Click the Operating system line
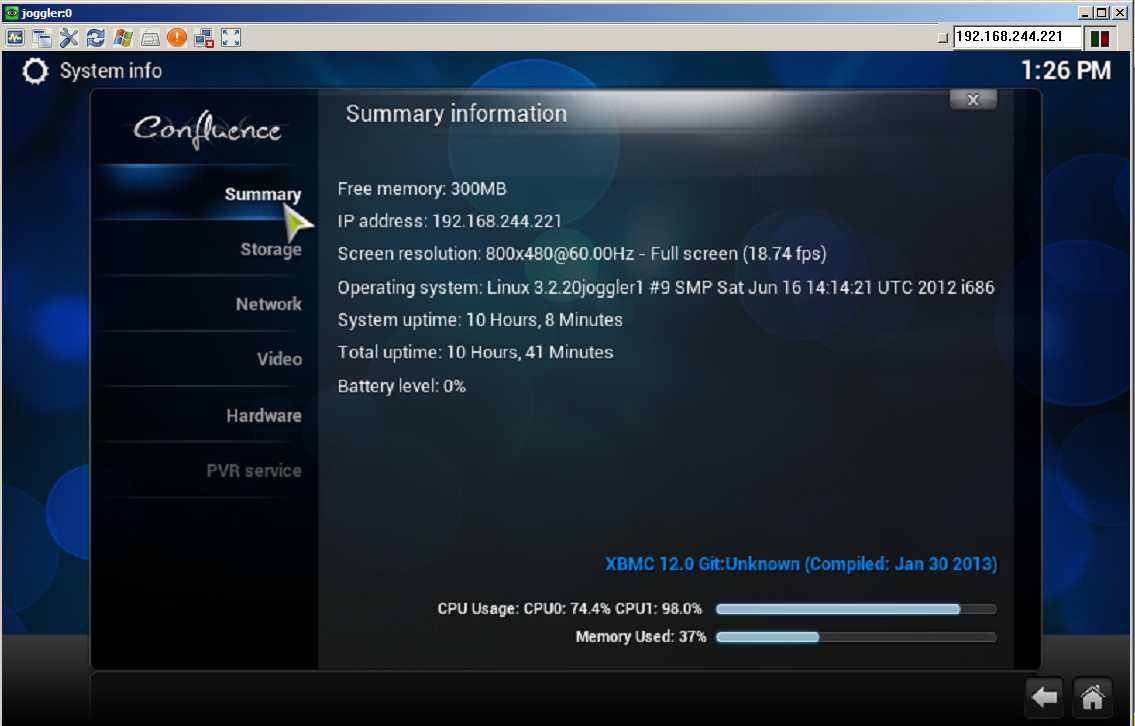The height and width of the screenshot is (726, 1135). point(666,287)
